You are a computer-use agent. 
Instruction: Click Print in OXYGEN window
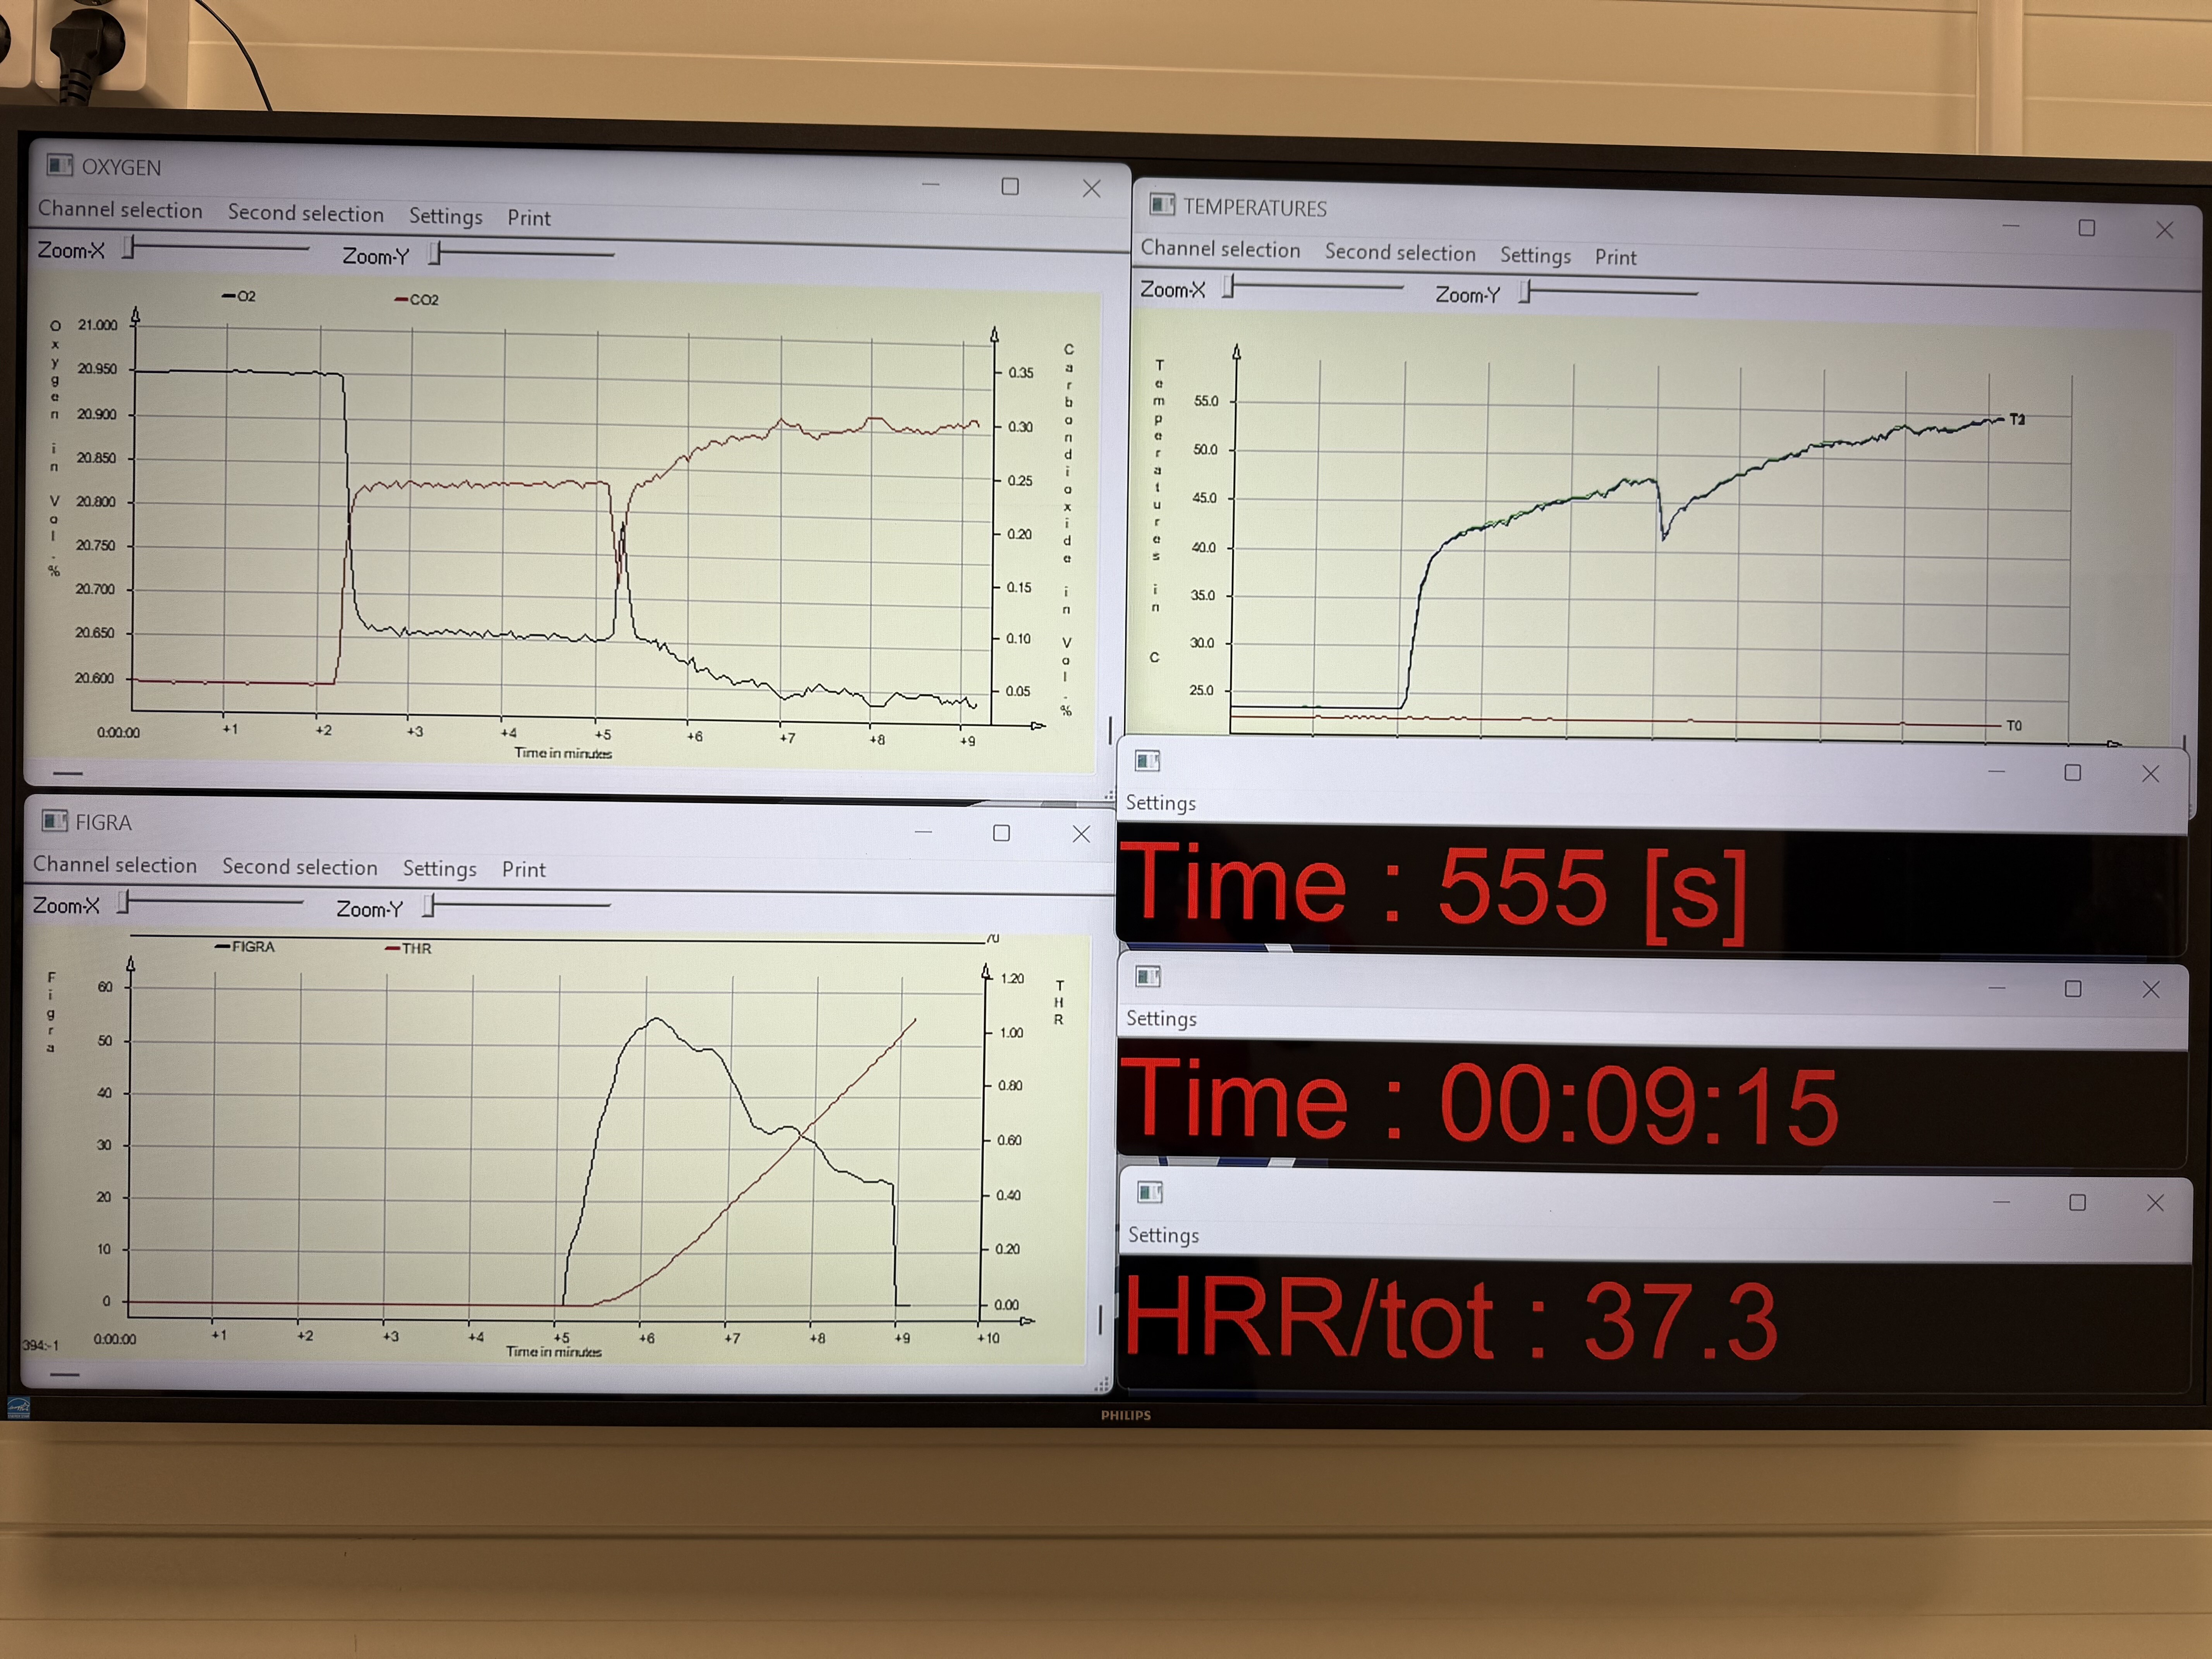(529, 218)
